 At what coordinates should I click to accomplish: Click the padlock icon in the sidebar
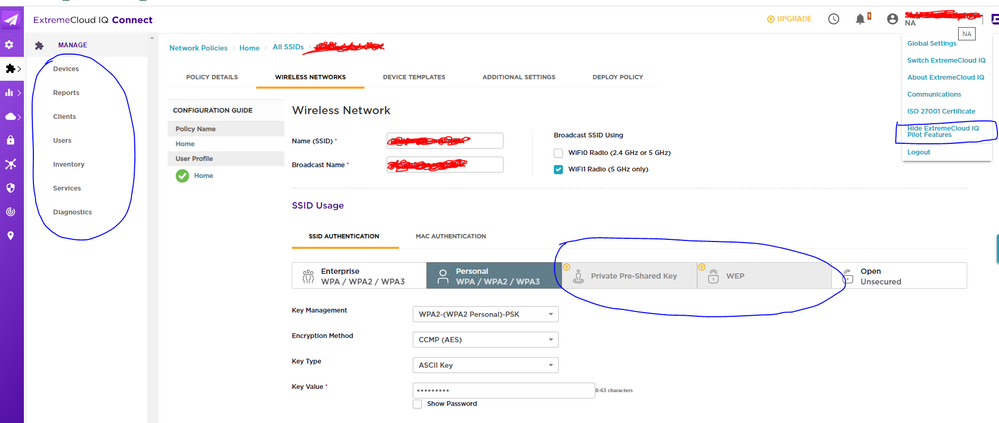(x=10, y=140)
